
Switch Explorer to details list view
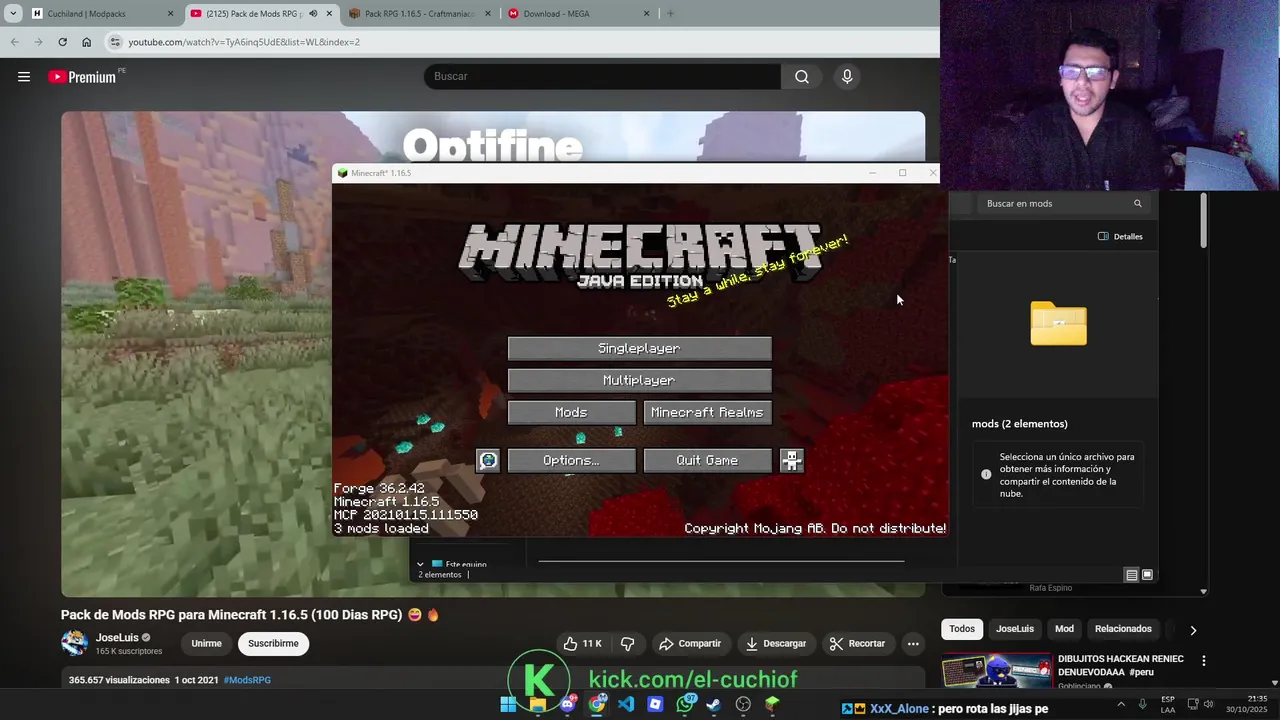pyautogui.click(x=1131, y=575)
